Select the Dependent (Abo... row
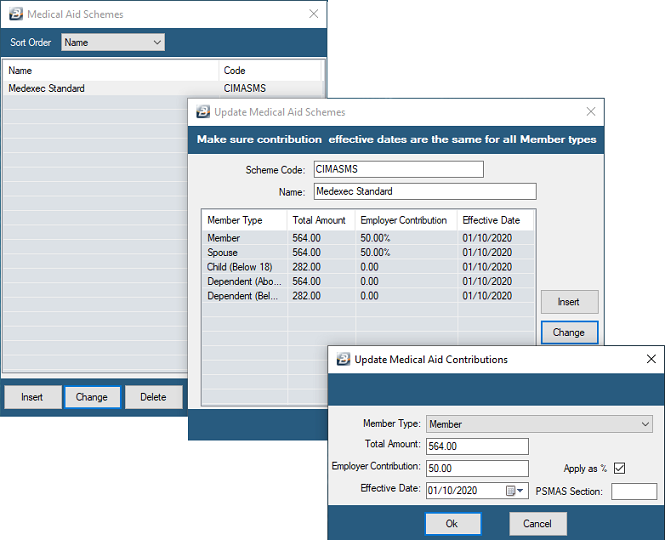This screenshot has width=665, height=540. [368, 281]
